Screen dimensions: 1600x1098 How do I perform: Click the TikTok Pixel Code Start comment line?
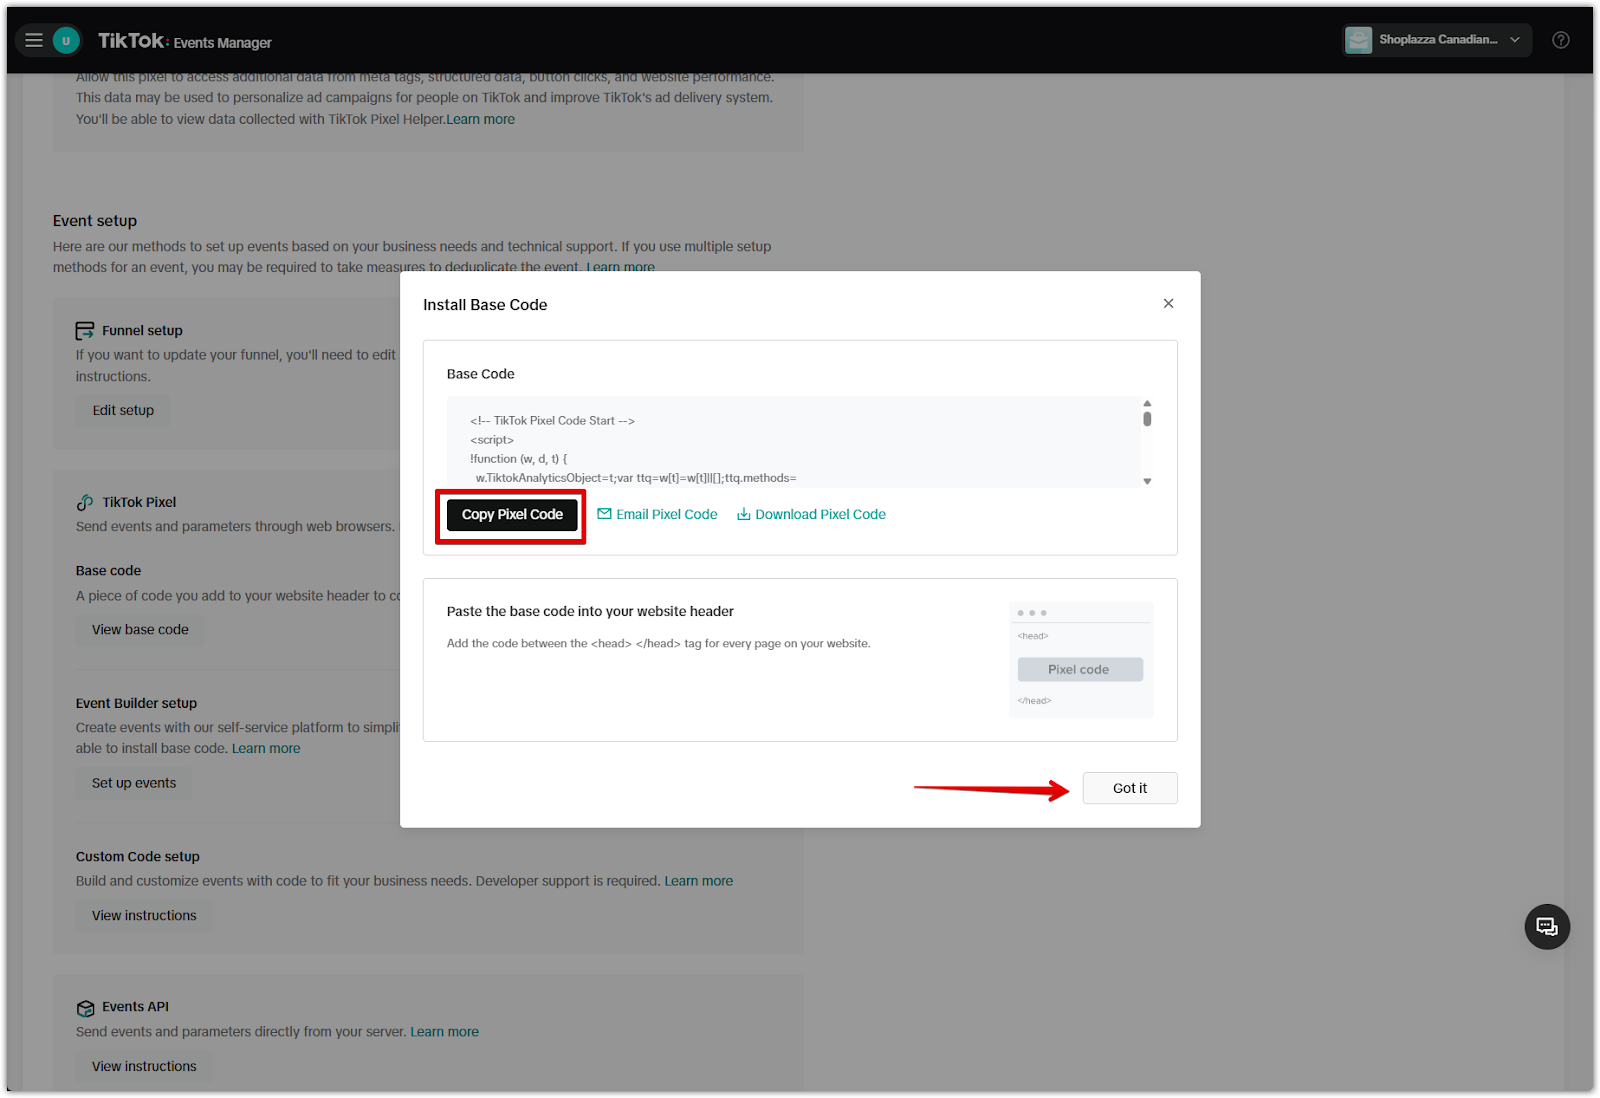pyautogui.click(x=552, y=421)
